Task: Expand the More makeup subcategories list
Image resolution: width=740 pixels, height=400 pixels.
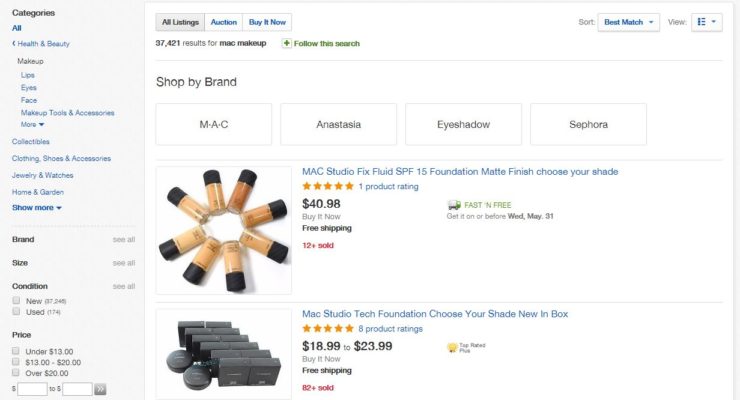Action: pos(32,125)
